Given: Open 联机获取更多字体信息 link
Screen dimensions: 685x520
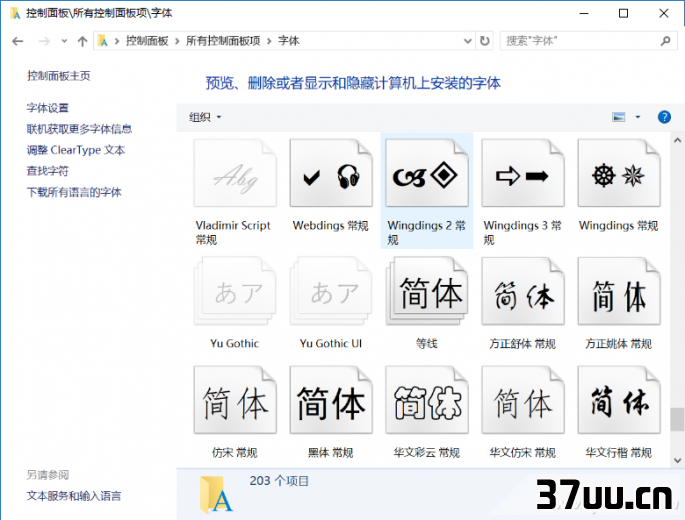Looking at the screenshot, I should [79, 129].
